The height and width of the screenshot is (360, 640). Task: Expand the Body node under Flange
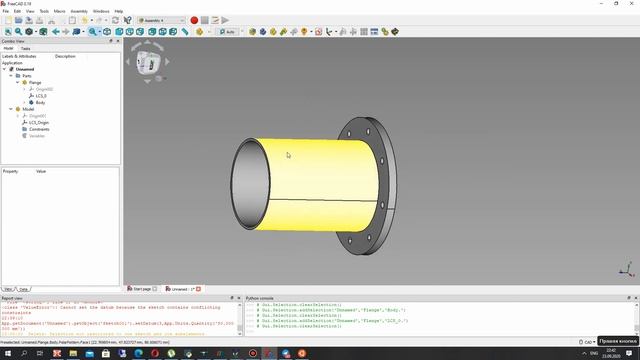click(x=24, y=102)
